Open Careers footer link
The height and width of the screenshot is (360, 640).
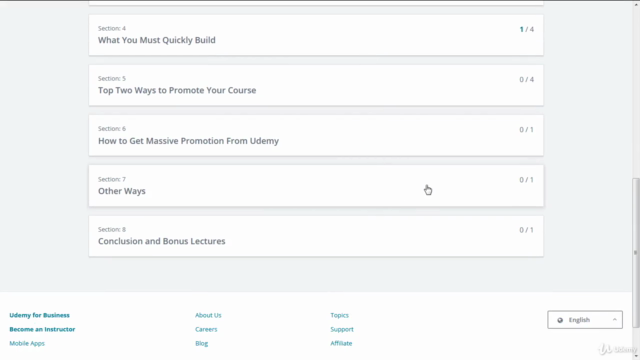point(206,329)
